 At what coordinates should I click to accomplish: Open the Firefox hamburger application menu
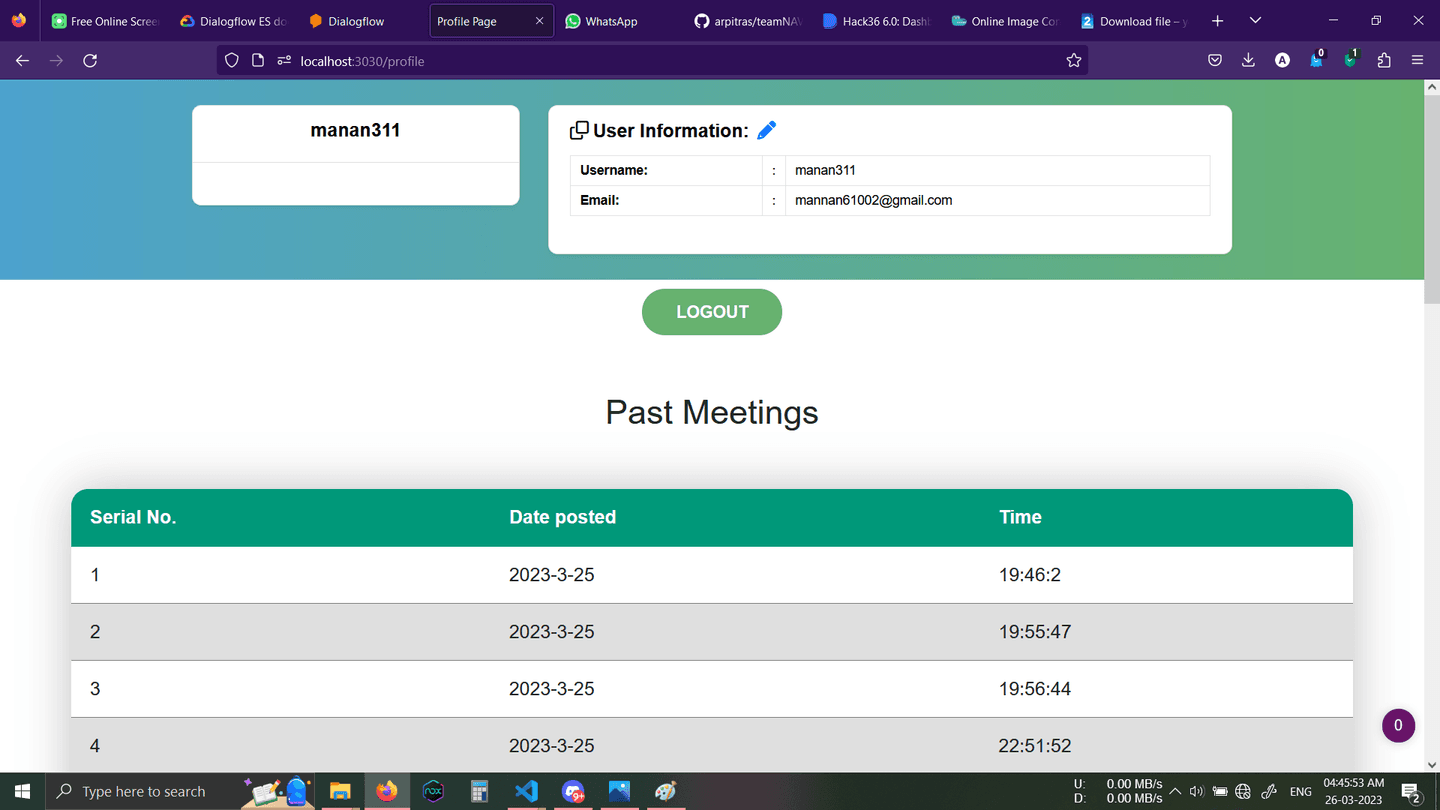click(x=1417, y=61)
